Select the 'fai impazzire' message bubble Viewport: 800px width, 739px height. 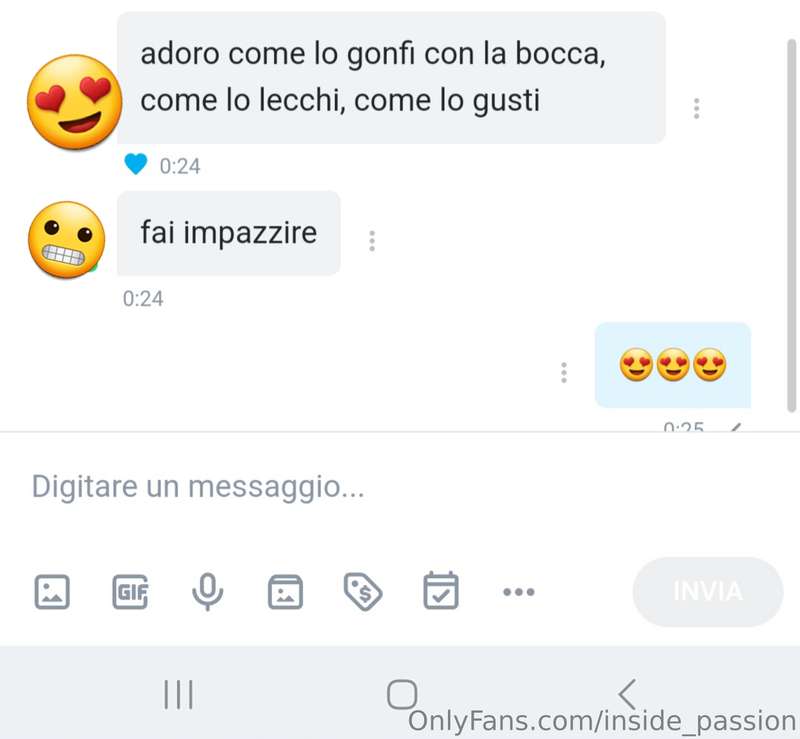(x=229, y=233)
